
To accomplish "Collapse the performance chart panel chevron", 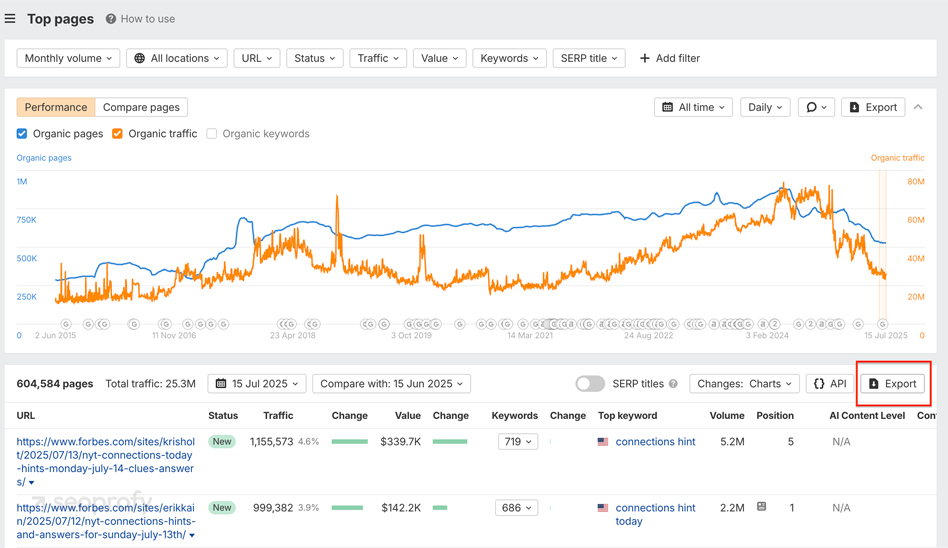I will (x=918, y=107).
